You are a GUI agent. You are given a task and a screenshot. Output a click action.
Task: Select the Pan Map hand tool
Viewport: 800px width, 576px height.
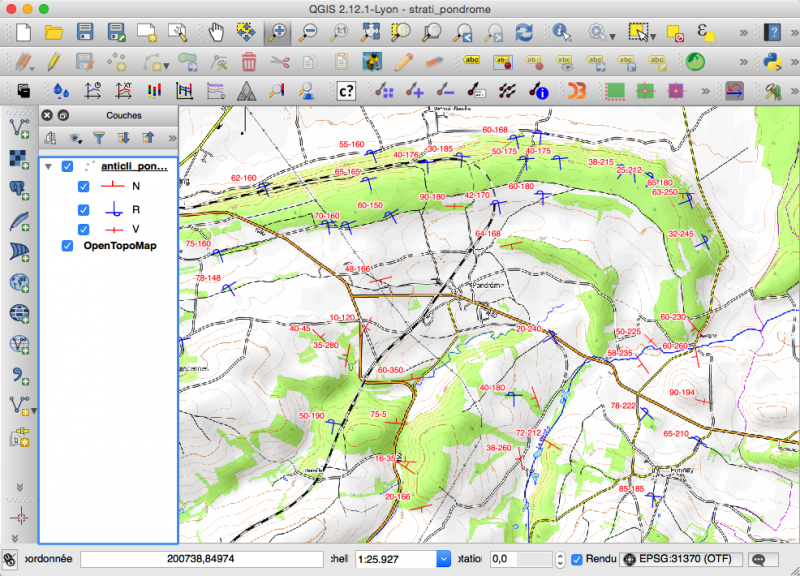coord(215,32)
